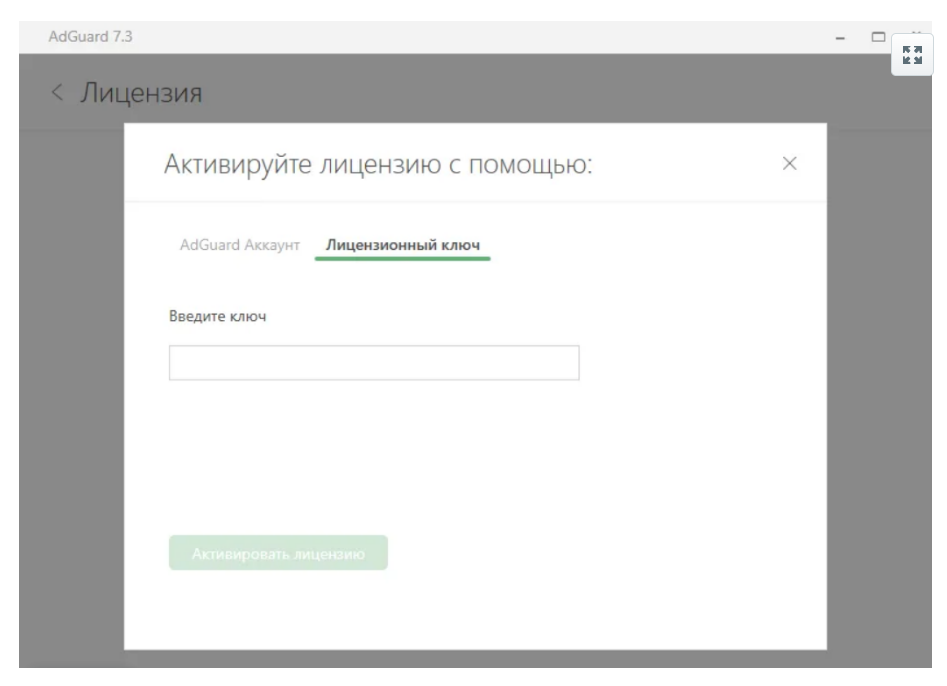Select the Лицензионный ключ tab
This screenshot has height=686, width=947.
click(403, 245)
